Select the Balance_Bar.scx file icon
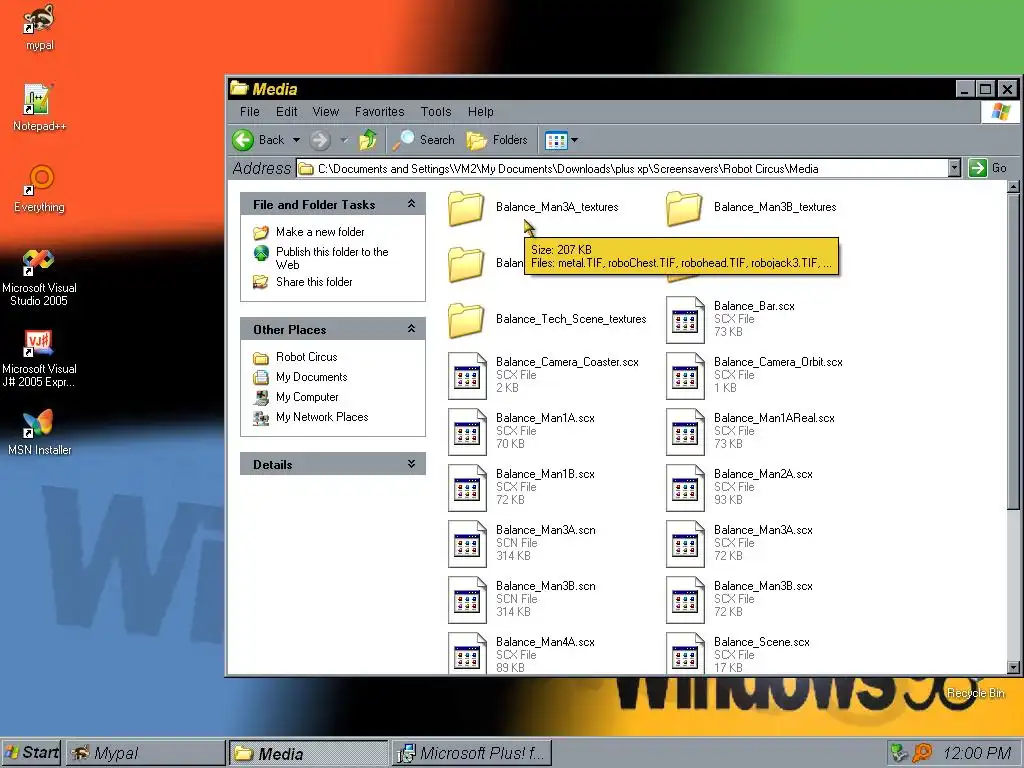 pyautogui.click(x=685, y=319)
